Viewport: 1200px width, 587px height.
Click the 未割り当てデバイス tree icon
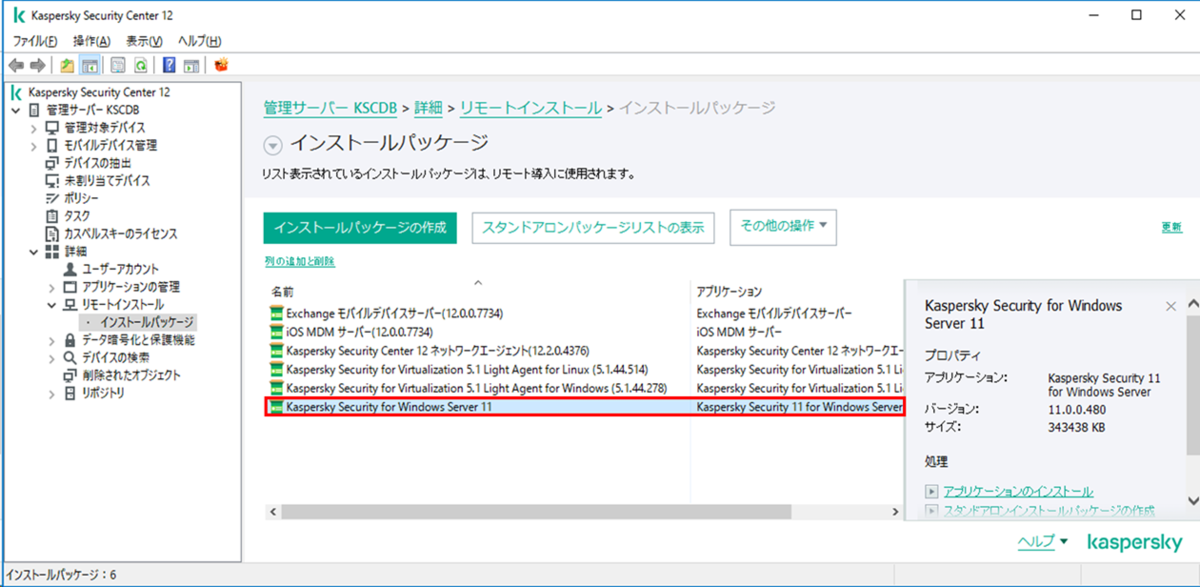pos(53,181)
